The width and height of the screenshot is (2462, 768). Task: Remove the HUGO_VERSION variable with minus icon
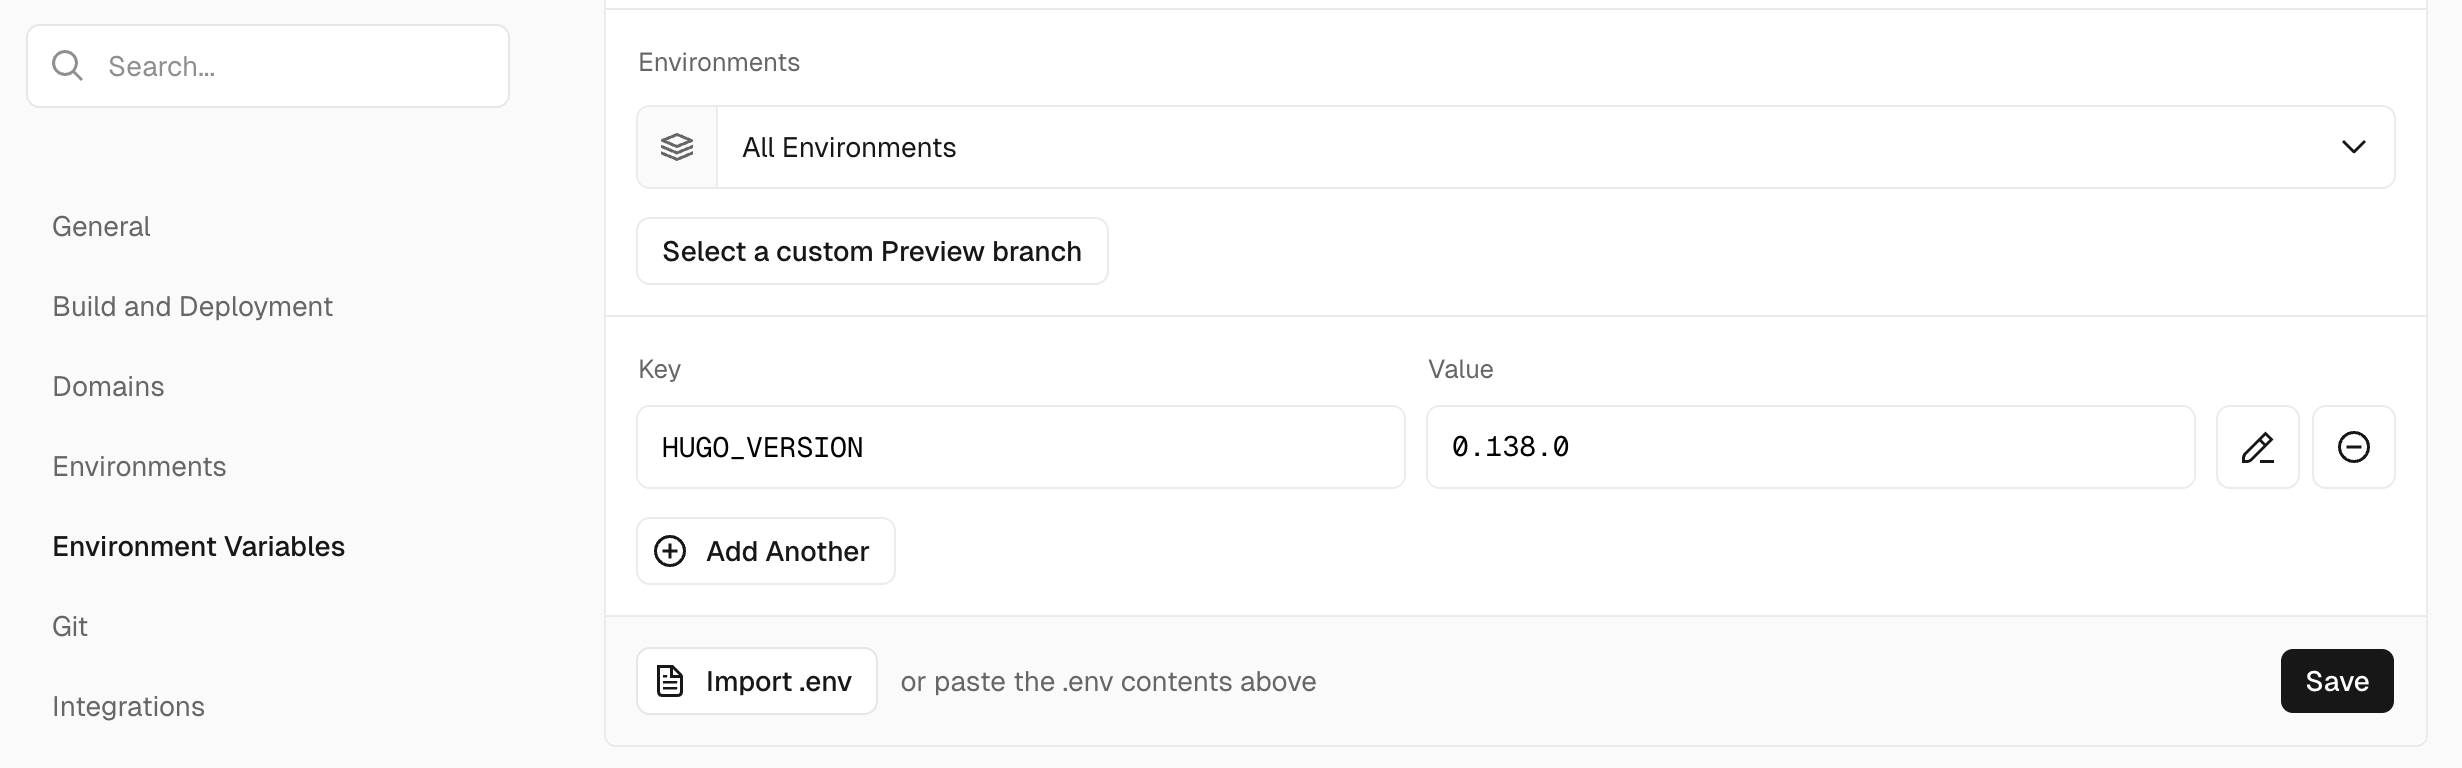(2353, 447)
